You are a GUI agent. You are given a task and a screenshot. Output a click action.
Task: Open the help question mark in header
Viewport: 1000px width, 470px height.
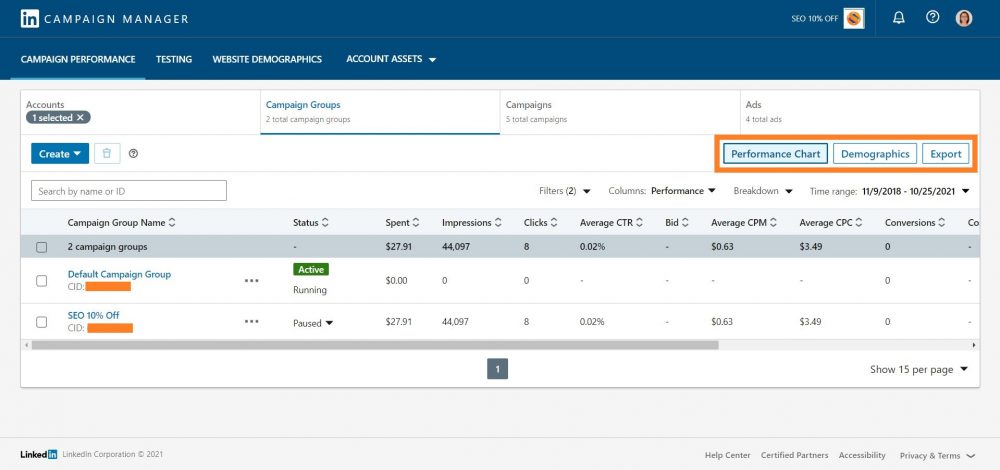932,17
